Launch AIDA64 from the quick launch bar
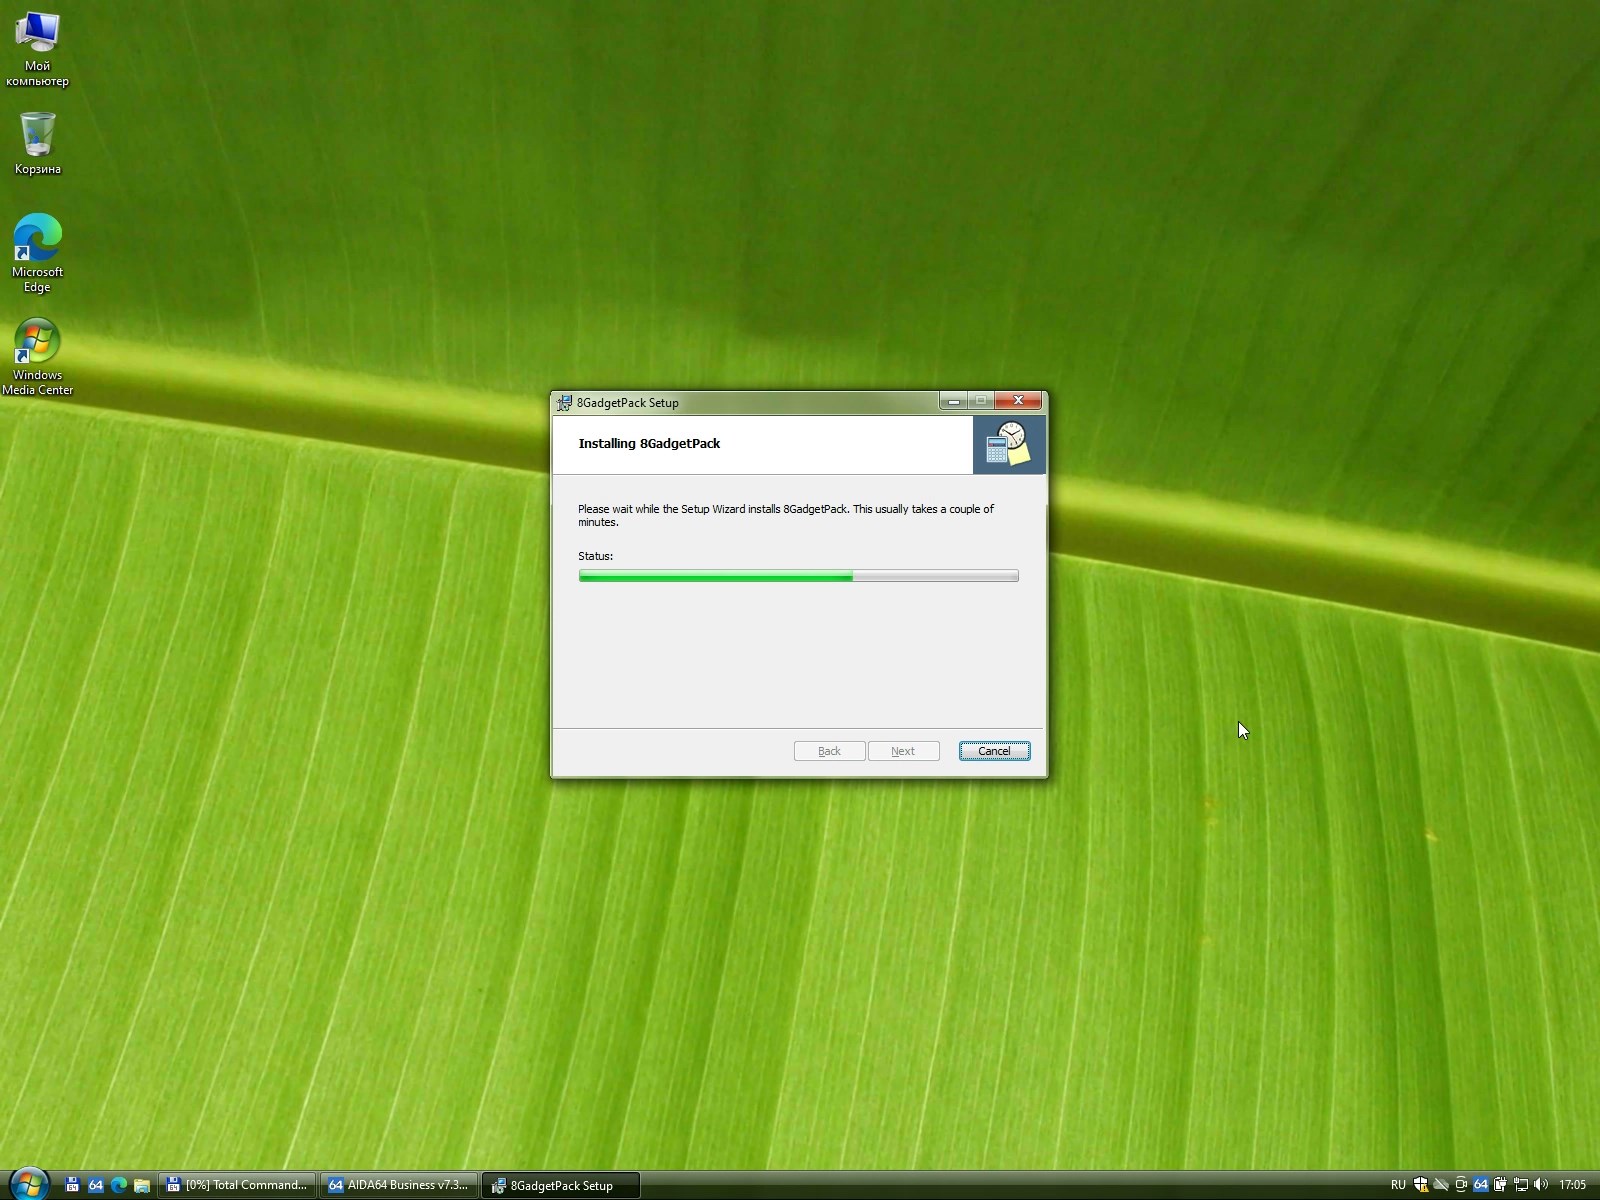The image size is (1600, 1200). click(96, 1185)
